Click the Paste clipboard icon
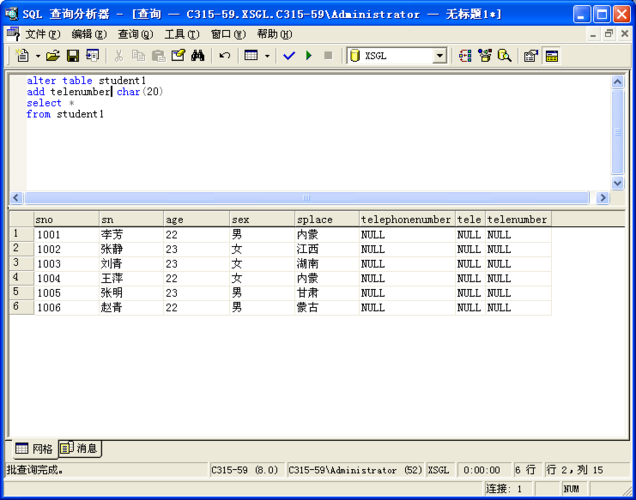Image resolution: width=636 pixels, height=500 pixels. (158, 56)
